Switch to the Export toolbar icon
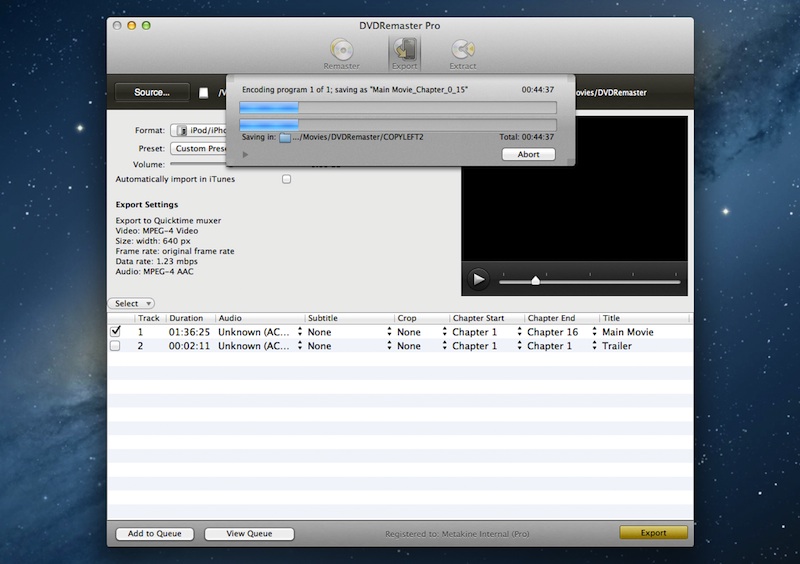The width and height of the screenshot is (800, 564). click(404, 53)
